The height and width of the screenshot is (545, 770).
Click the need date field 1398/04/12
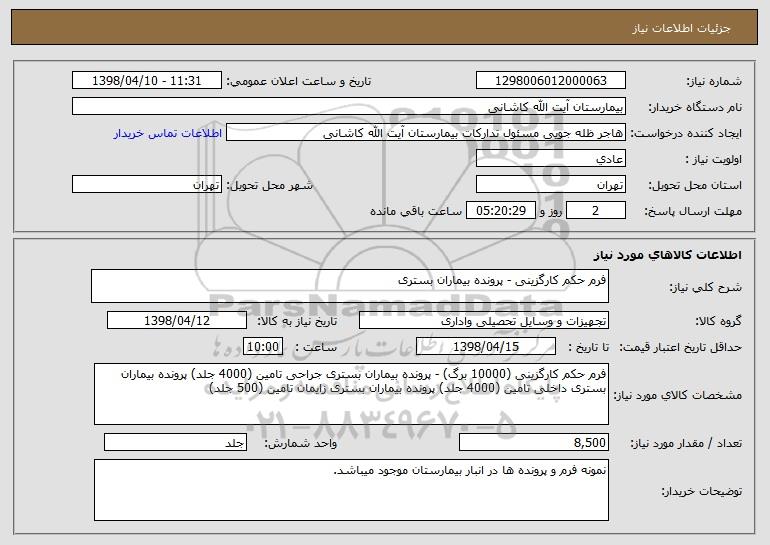coord(177,321)
